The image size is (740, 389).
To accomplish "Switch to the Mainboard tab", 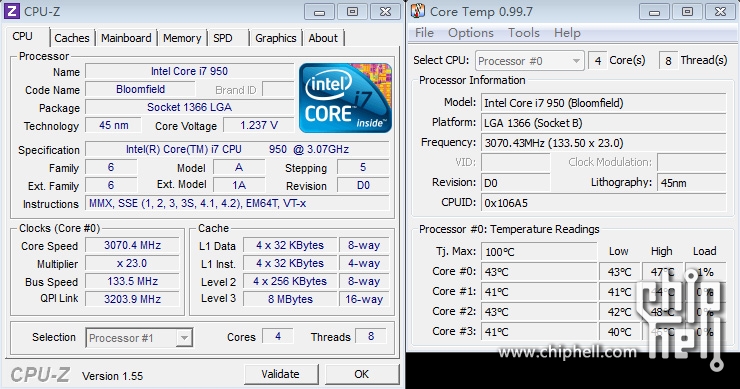I will pos(126,38).
